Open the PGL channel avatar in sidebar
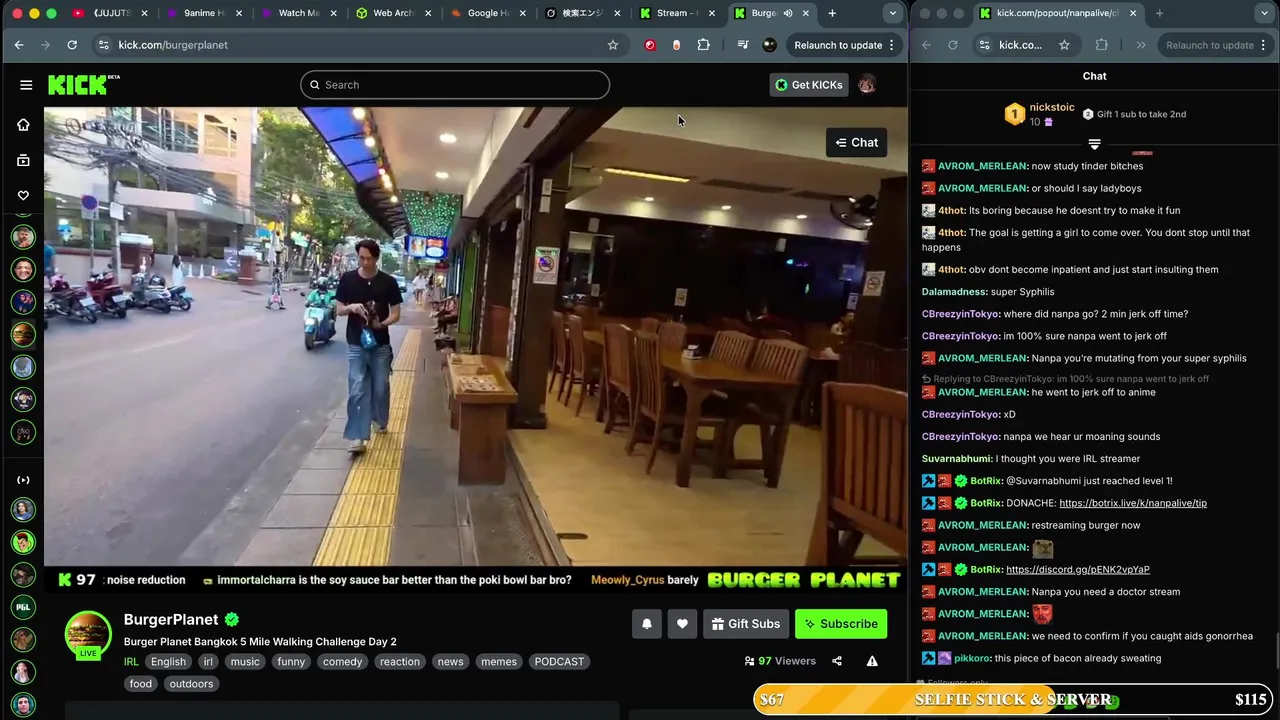The image size is (1280, 720). coord(23,607)
